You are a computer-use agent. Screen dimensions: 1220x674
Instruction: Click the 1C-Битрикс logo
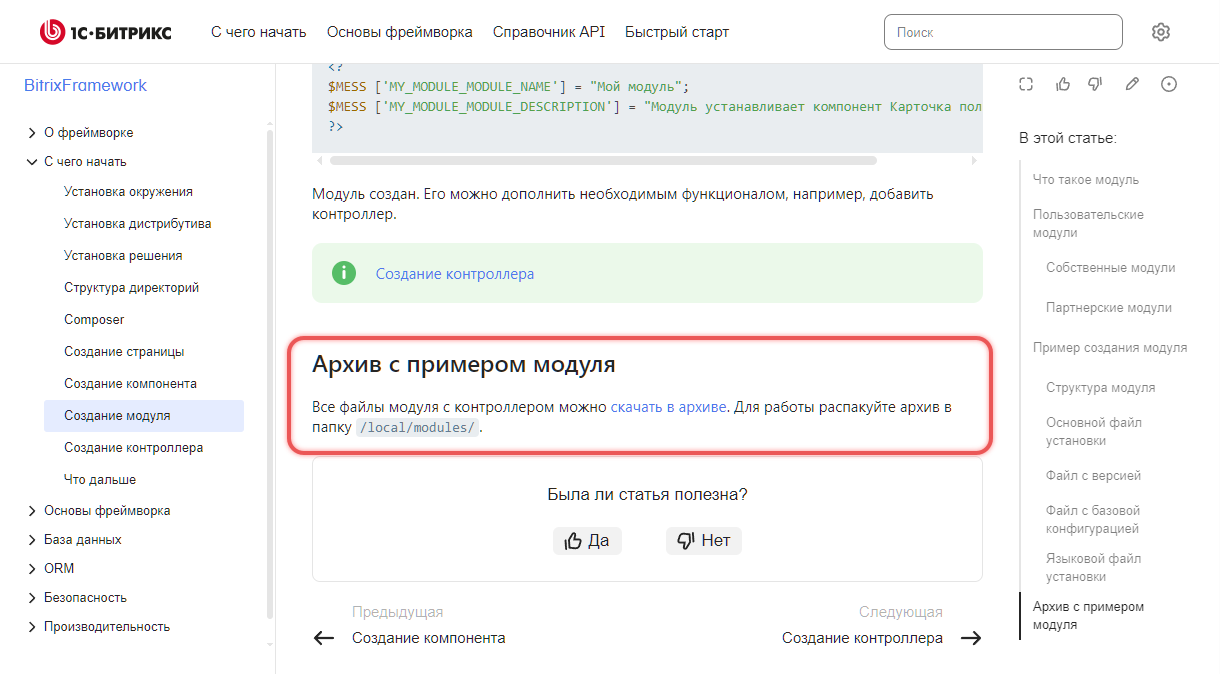pyautogui.click(x=104, y=31)
